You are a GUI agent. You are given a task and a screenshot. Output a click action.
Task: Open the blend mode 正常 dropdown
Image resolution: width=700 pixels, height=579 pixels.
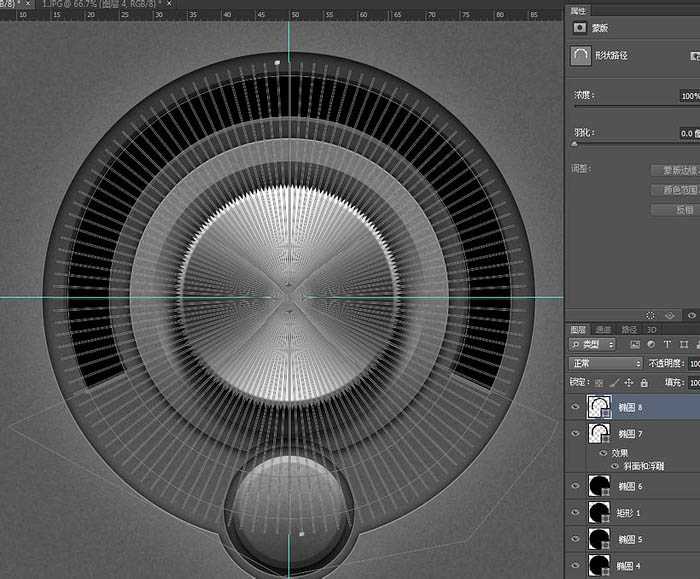pyautogui.click(x=605, y=363)
